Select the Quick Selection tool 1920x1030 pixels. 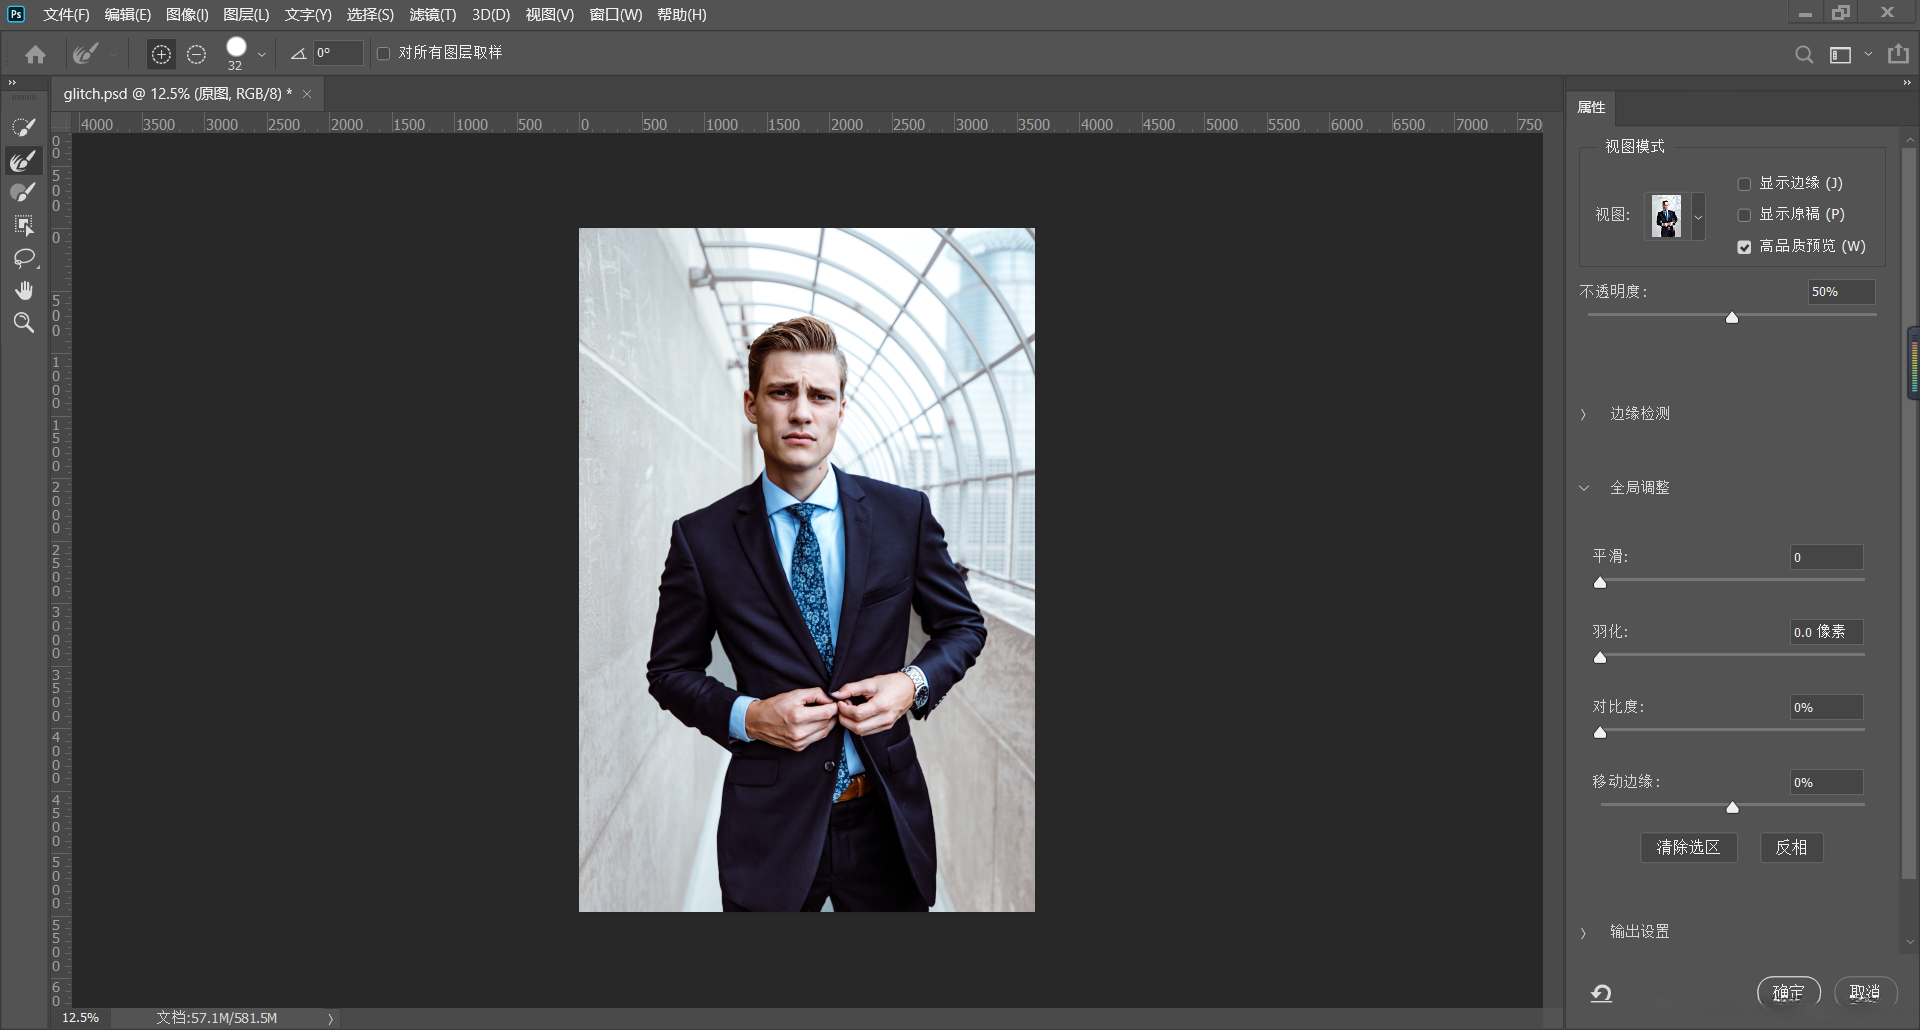tap(24, 127)
